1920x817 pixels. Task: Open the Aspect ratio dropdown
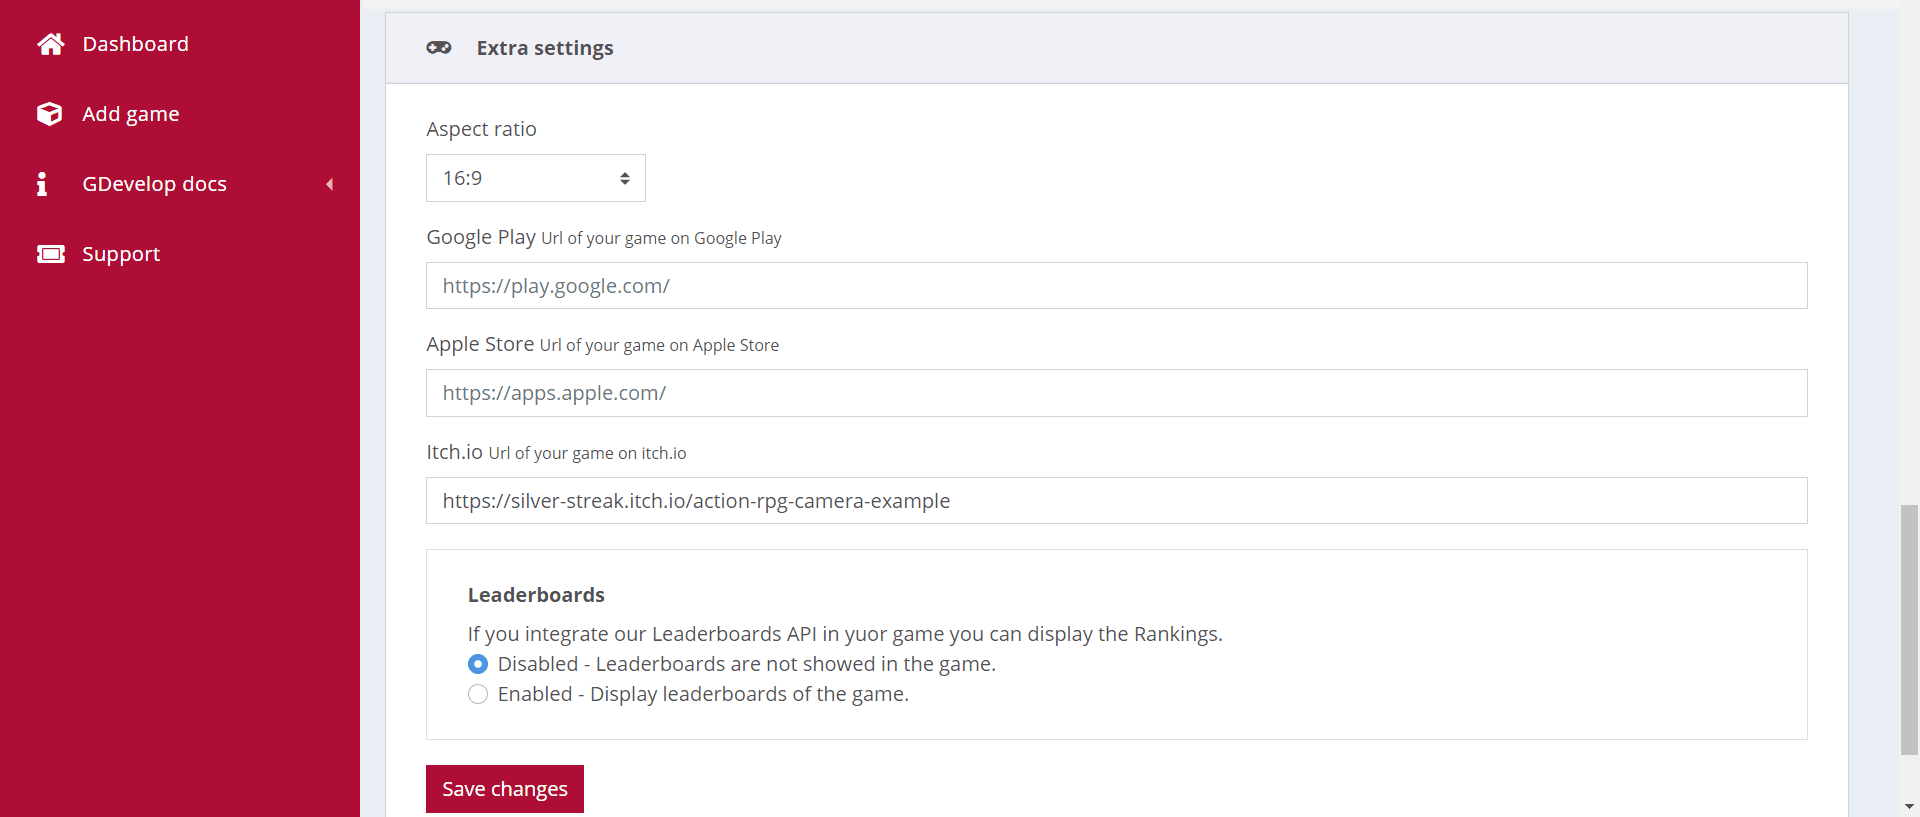(x=535, y=178)
